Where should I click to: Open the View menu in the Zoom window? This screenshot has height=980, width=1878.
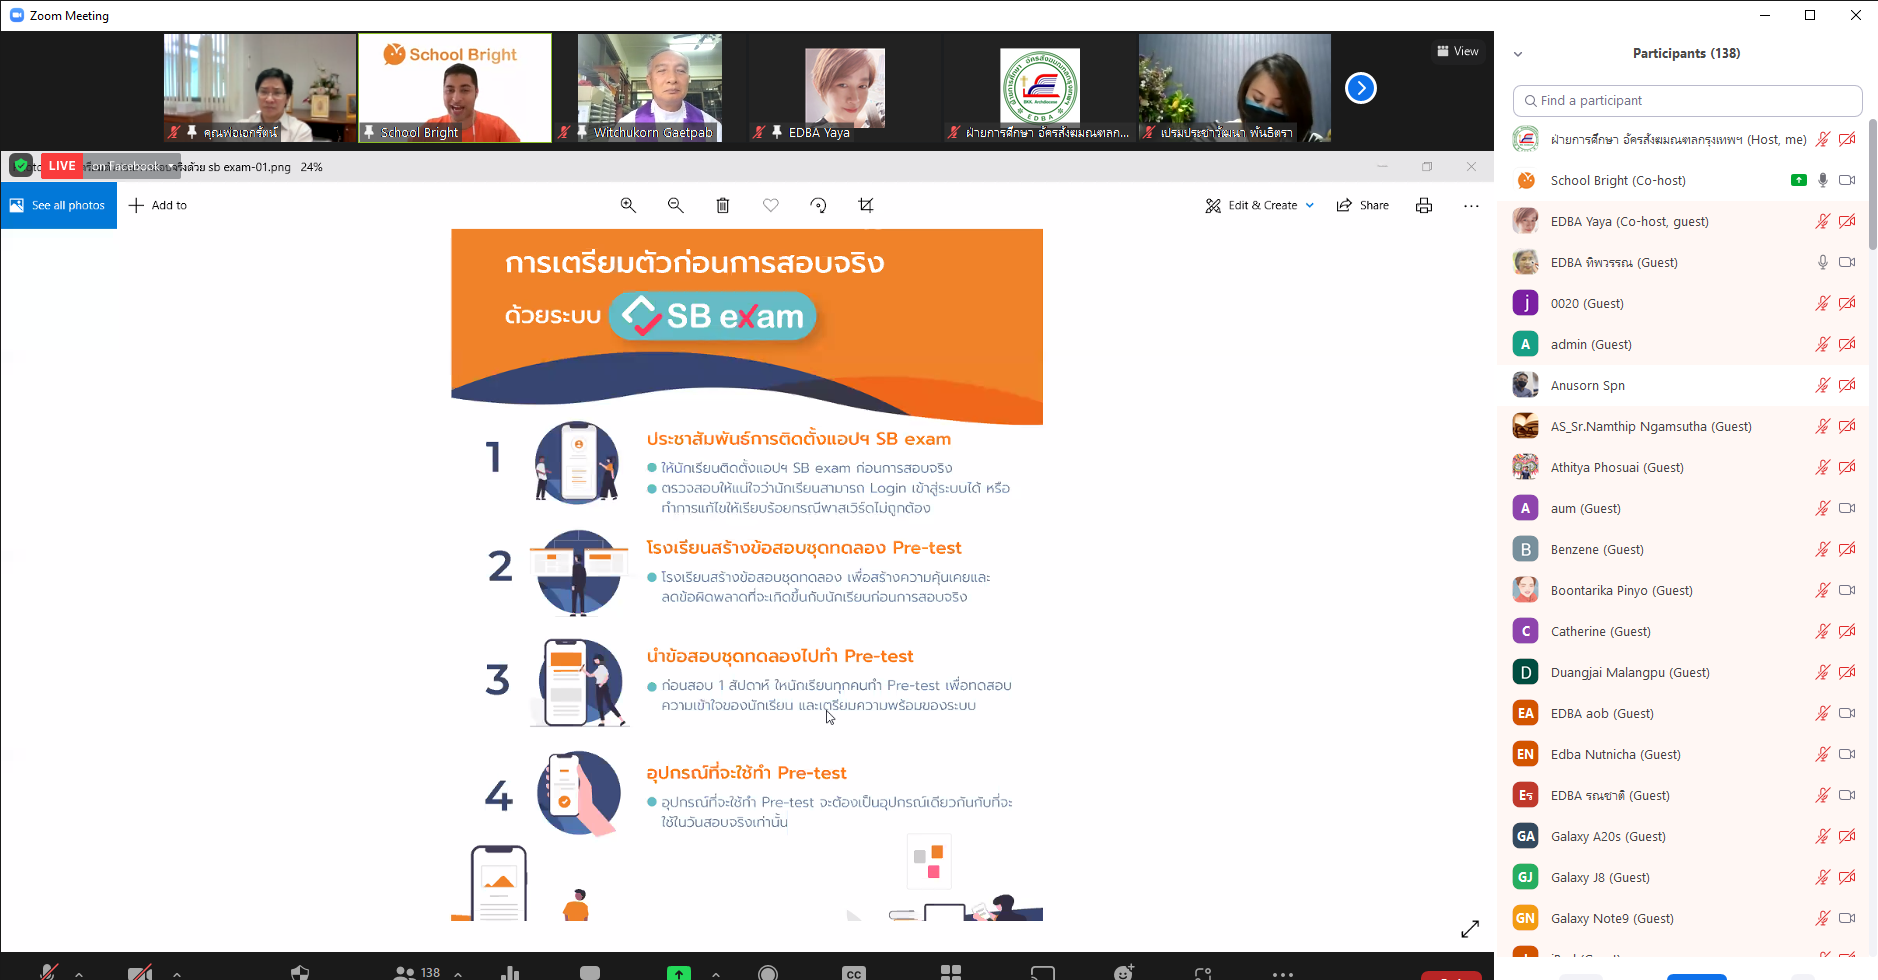[x=1458, y=51]
